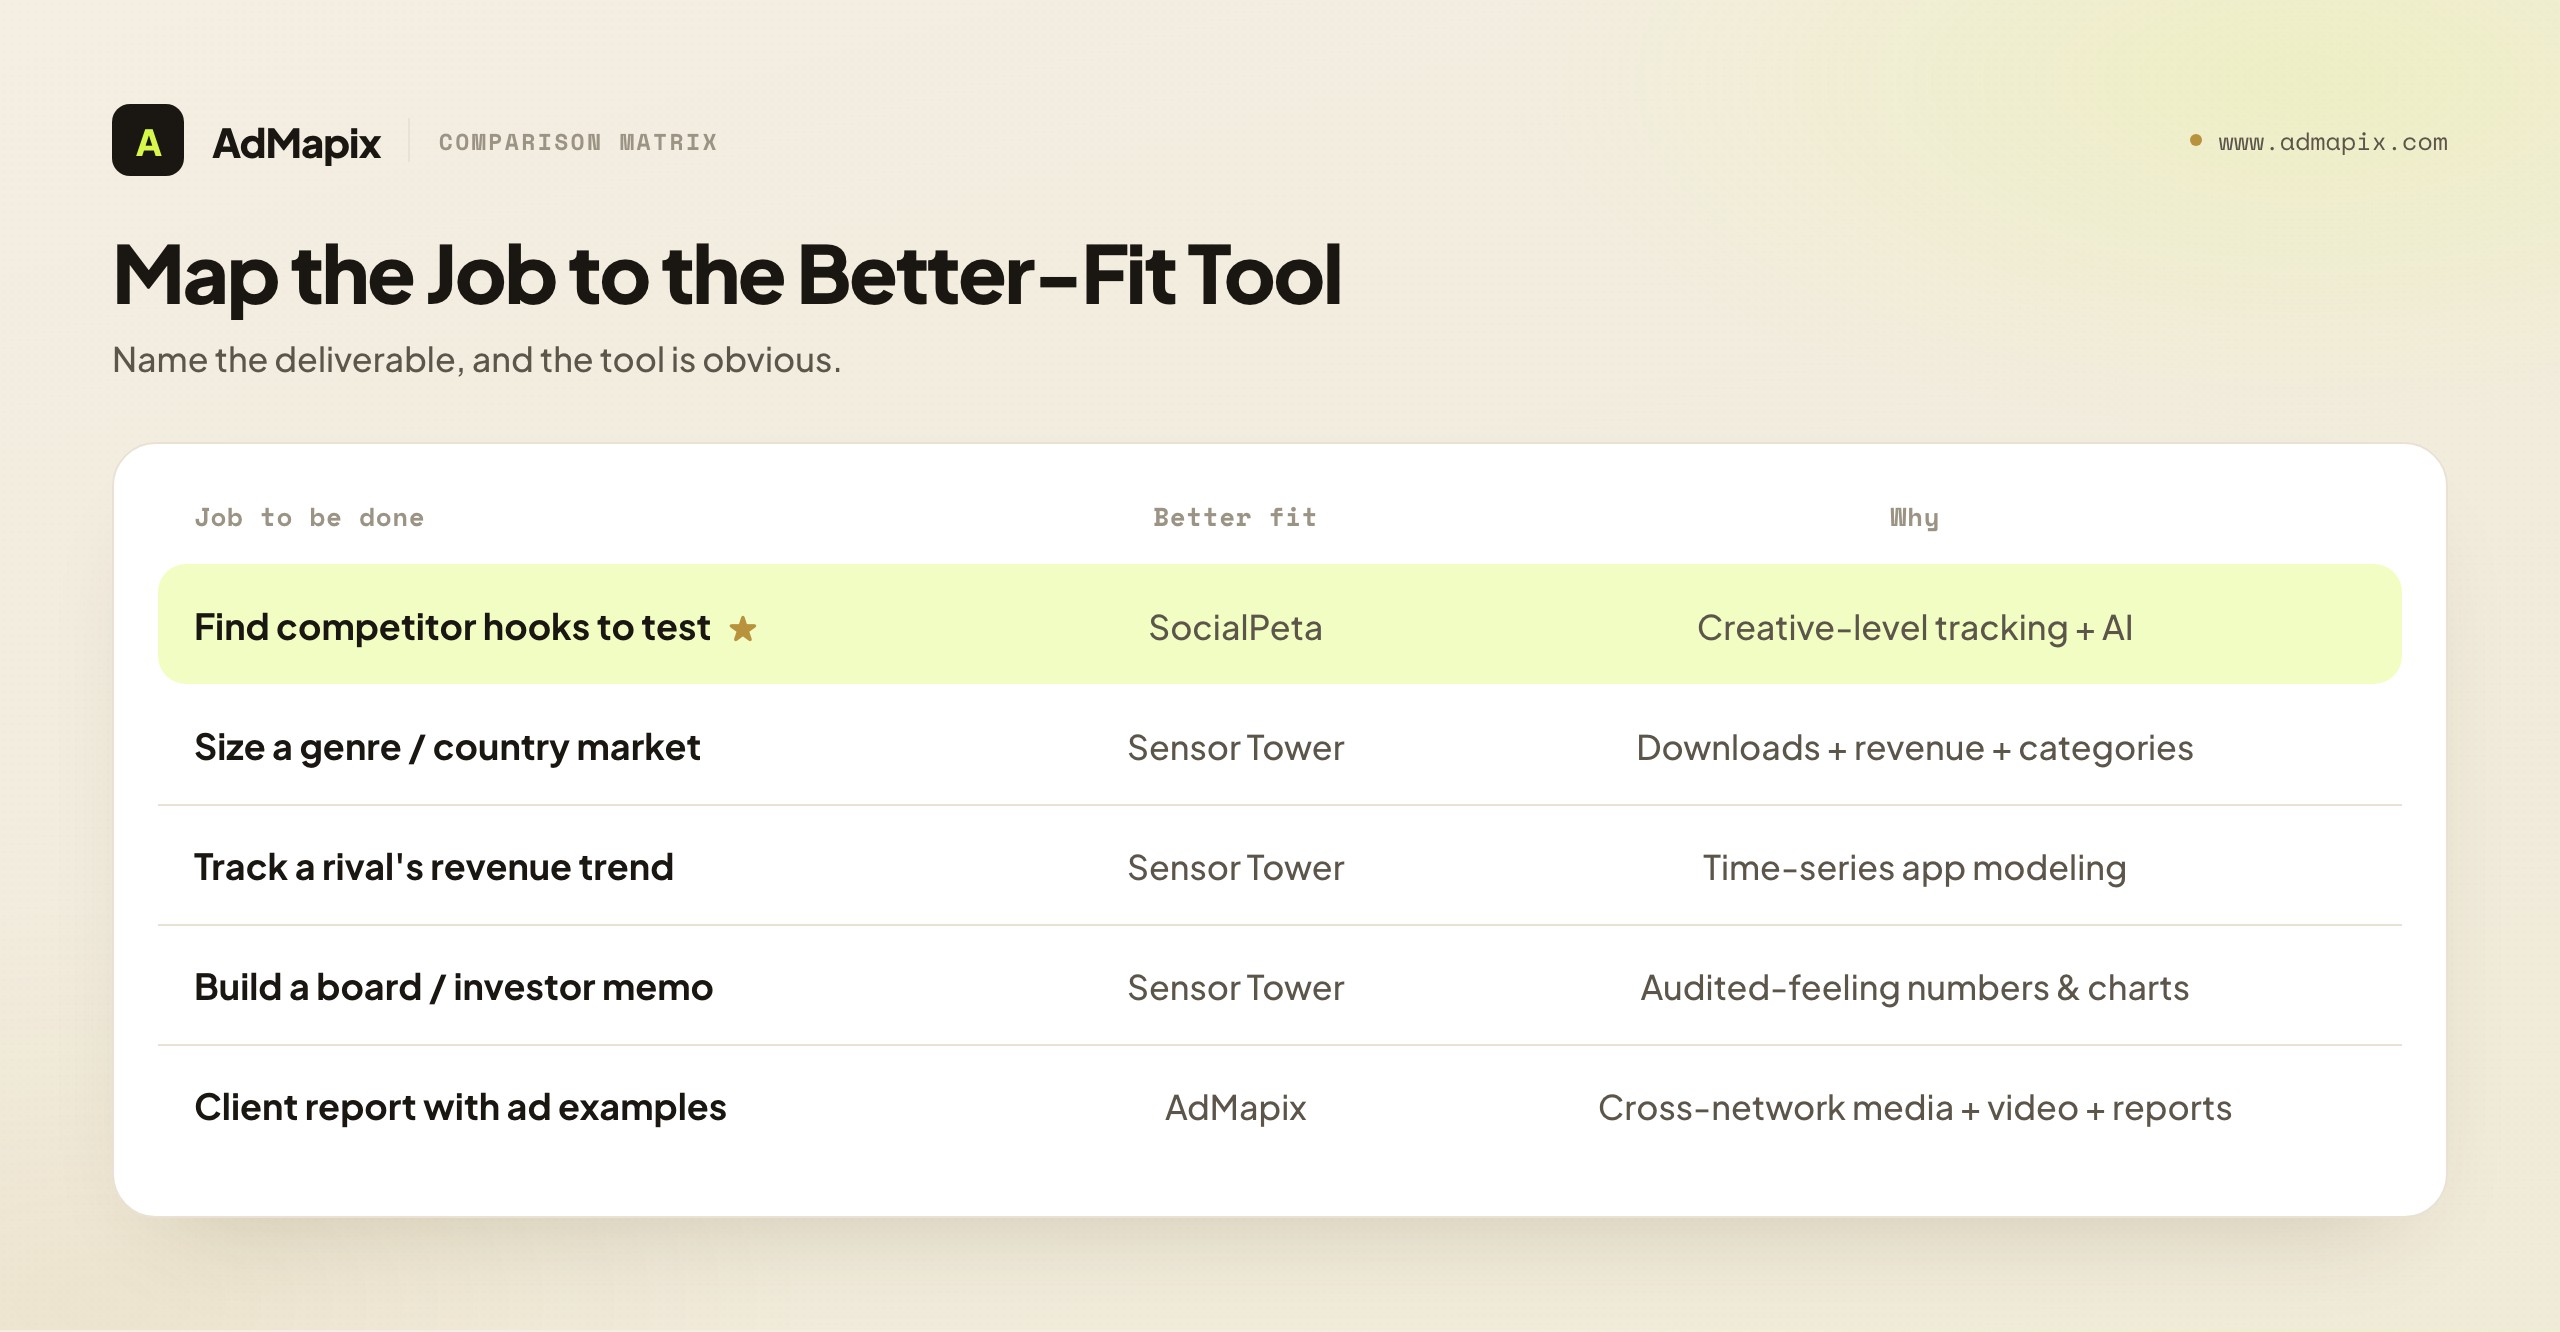2560x1332 pixels.
Task: Click Time-series app modeling cell
Action: pyautogui.click(x=1915, y=869)
